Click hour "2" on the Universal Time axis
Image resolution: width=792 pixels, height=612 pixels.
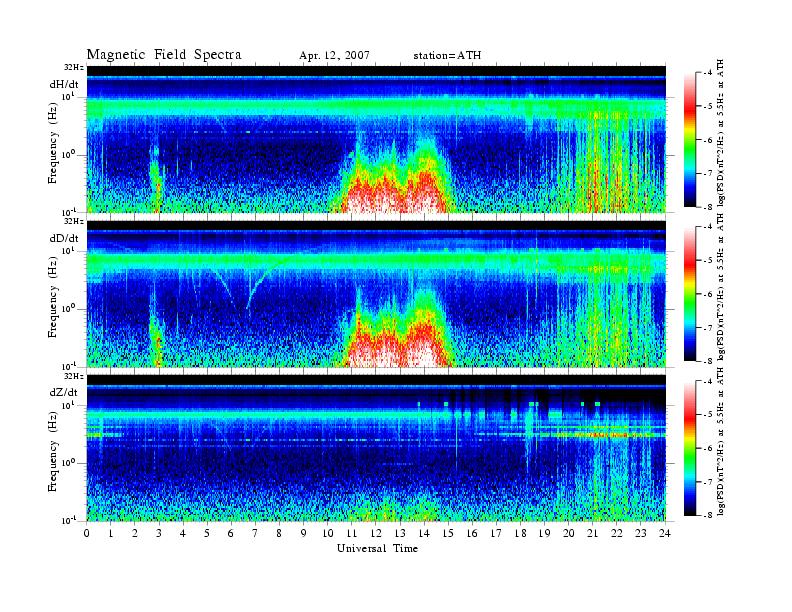(x=135, y=533)
